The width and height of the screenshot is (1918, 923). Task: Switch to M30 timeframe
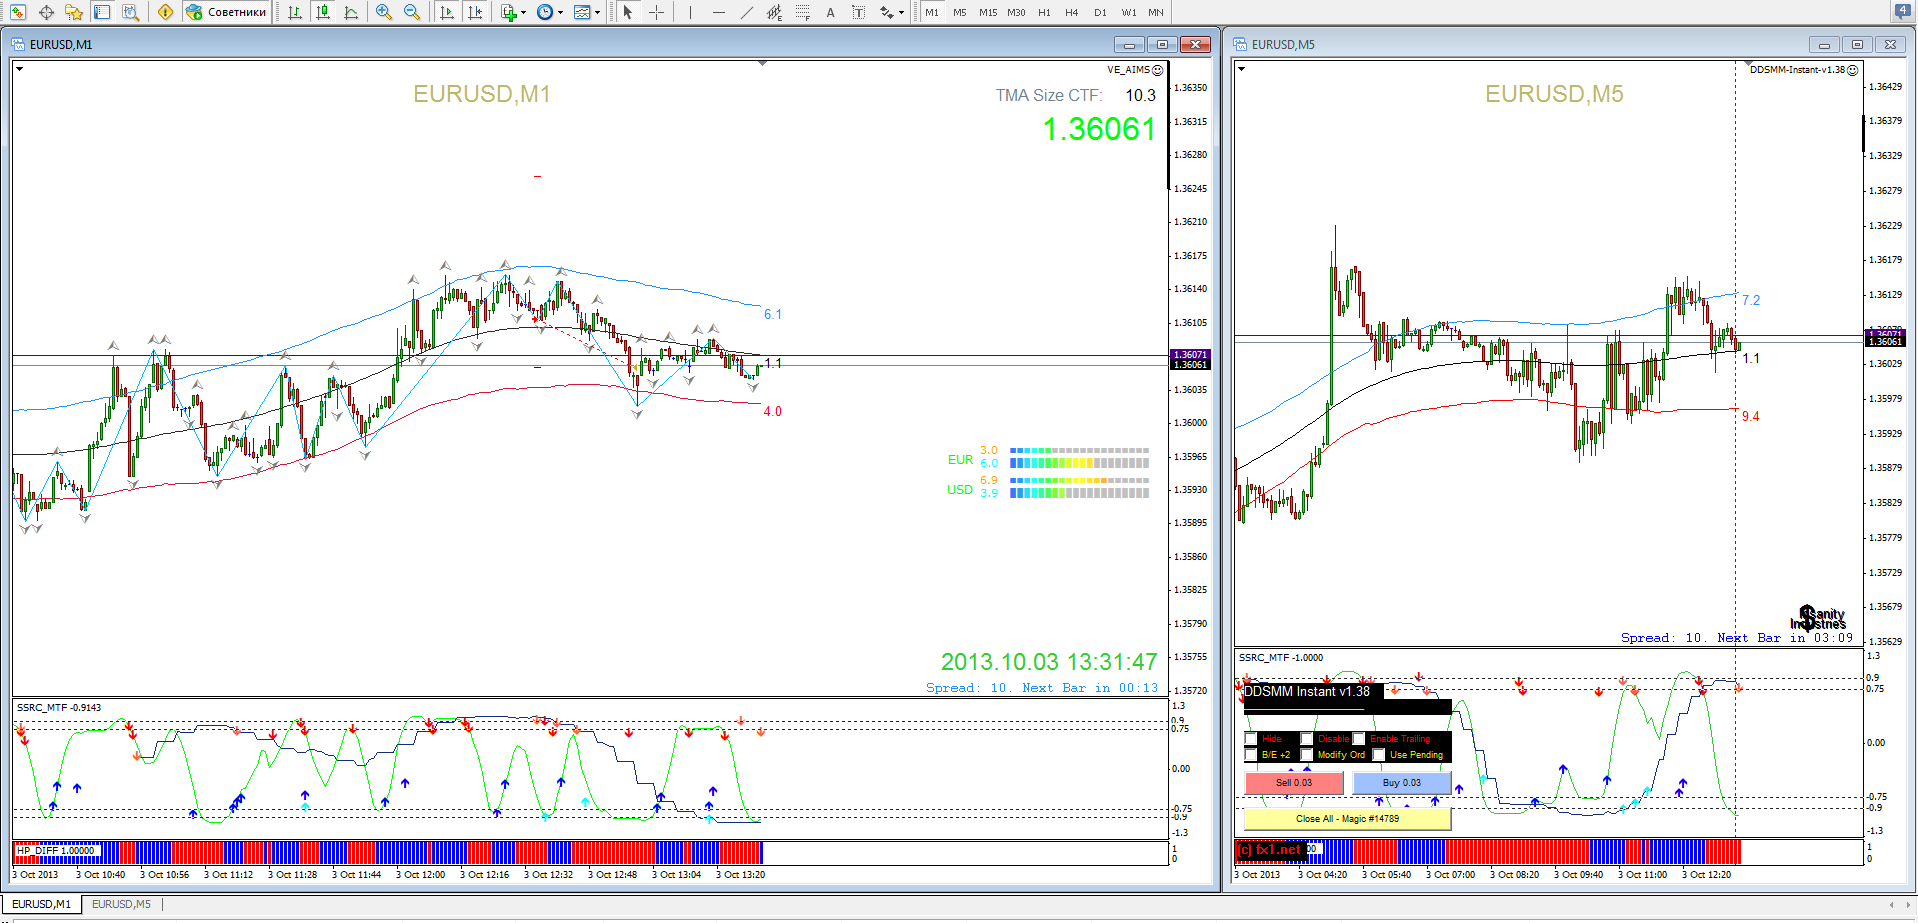coord(1016,12)
